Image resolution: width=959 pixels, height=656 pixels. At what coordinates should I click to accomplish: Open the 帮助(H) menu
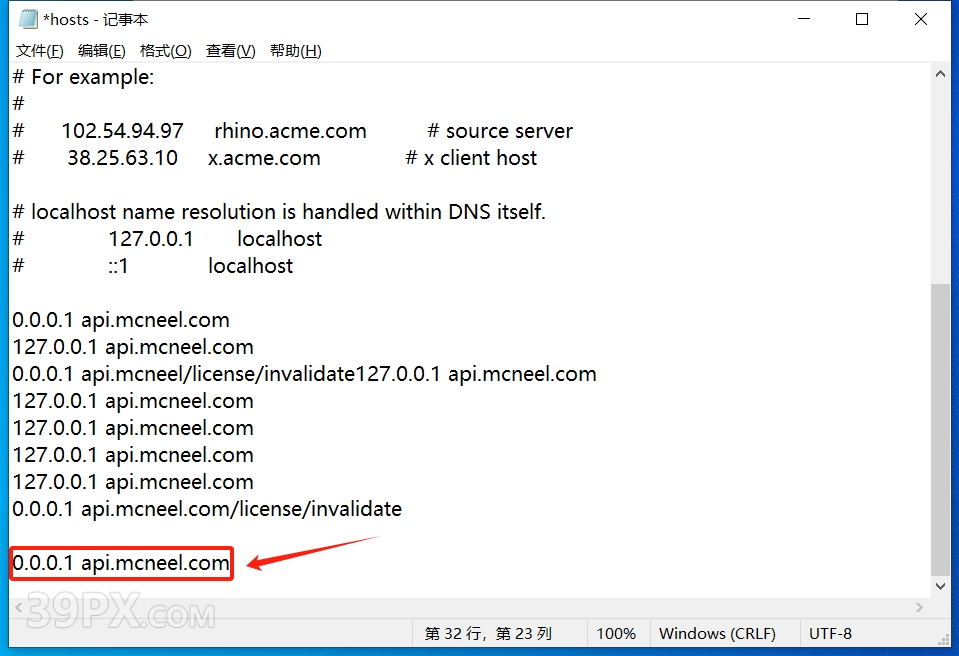coord(295,51)
